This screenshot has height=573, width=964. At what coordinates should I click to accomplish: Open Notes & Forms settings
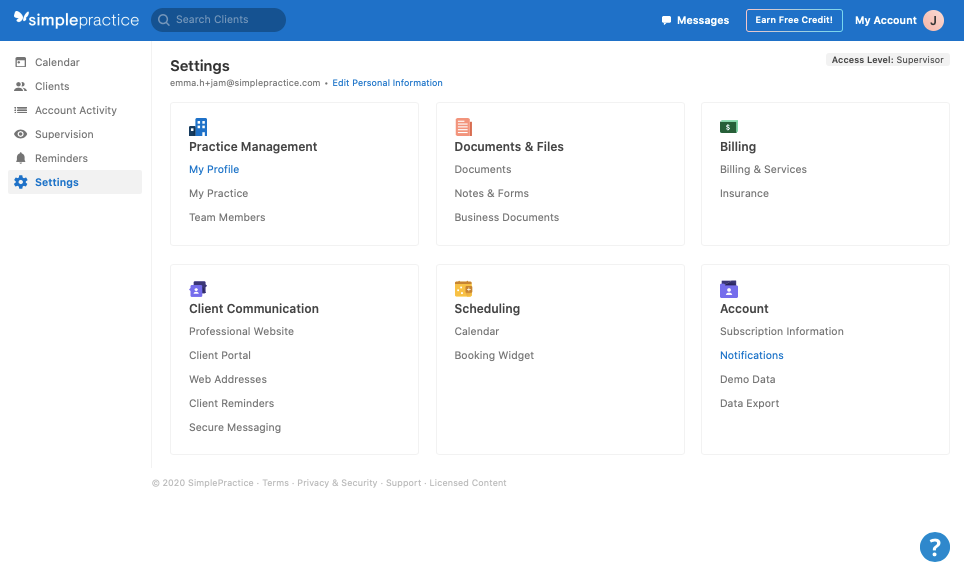pos(491,193)
